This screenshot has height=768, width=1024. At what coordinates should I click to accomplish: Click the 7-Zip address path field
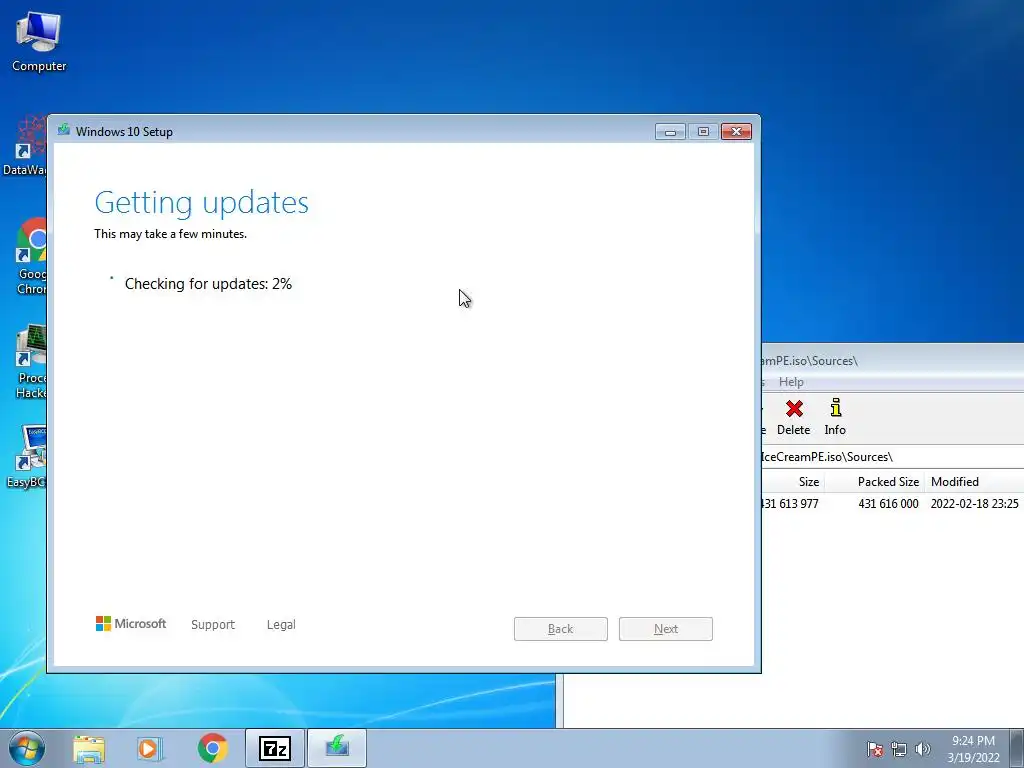[892, 456]
